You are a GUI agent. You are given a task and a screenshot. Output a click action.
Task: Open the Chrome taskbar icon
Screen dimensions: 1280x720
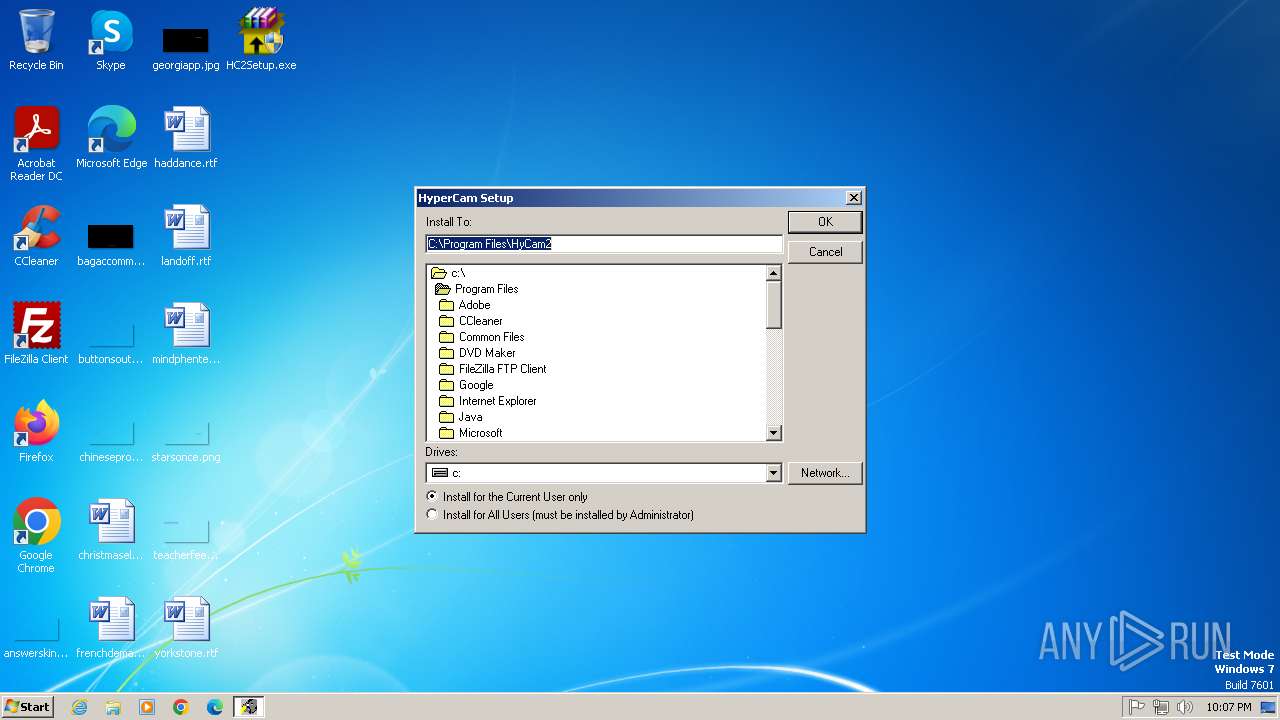coord(181,707)
